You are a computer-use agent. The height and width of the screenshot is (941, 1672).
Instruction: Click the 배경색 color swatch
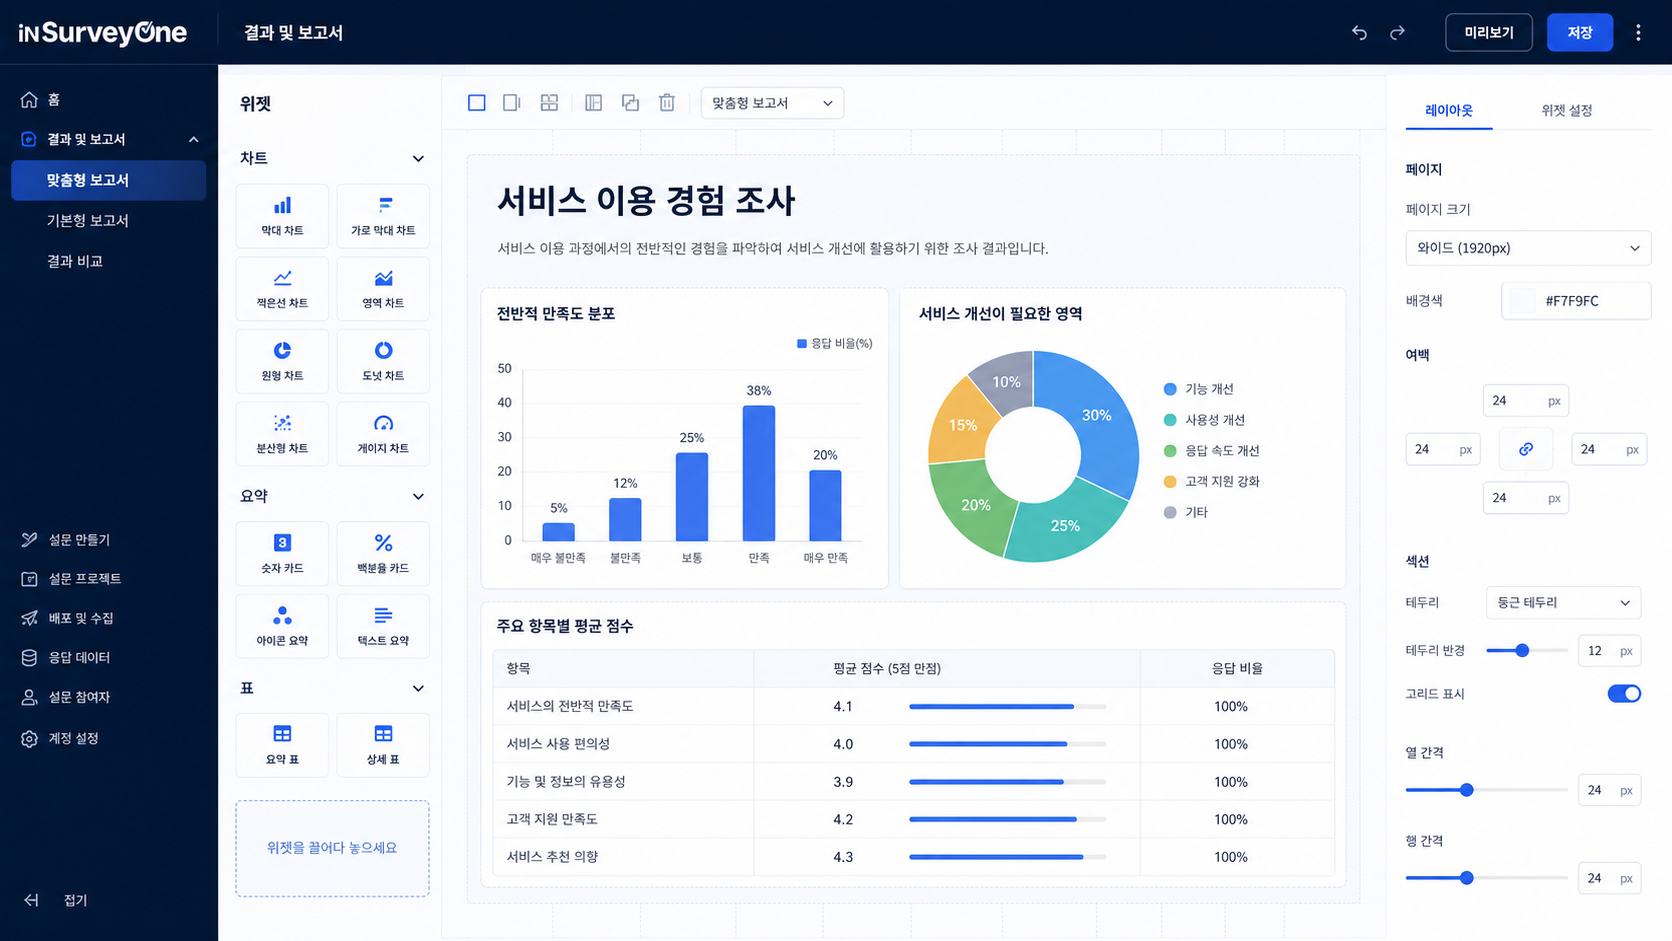pyautogui.click(x=1522, y=301)
